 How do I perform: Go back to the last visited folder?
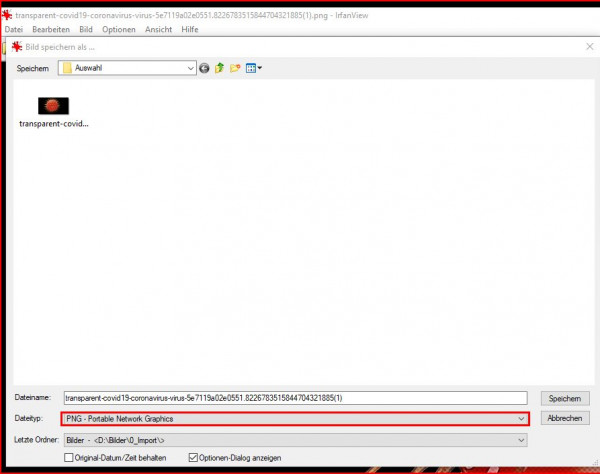tap(204, 68)
